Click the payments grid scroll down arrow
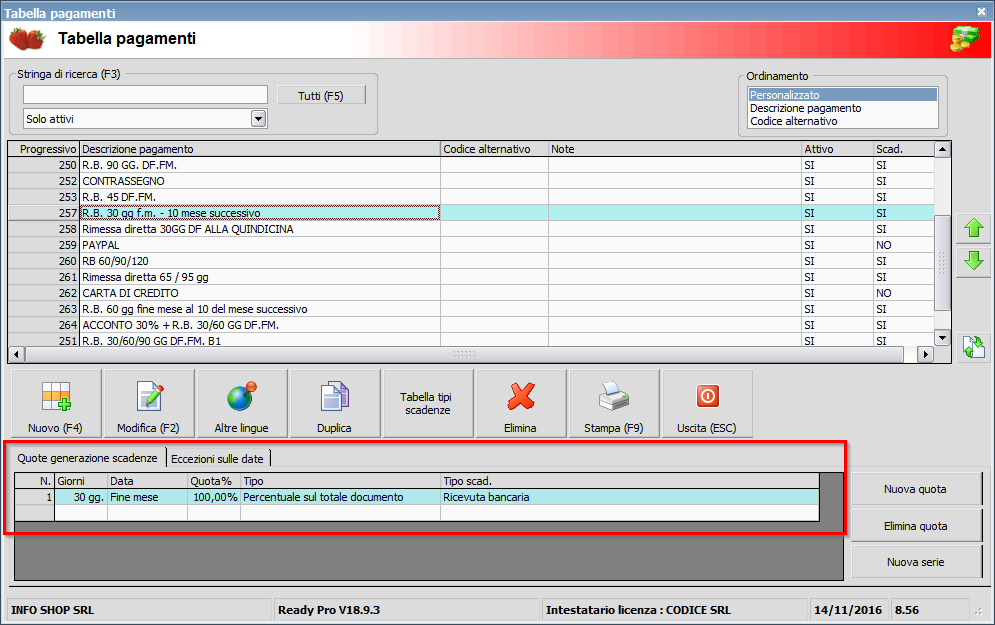This screenshot has width=995, height=625. point(942,338)
